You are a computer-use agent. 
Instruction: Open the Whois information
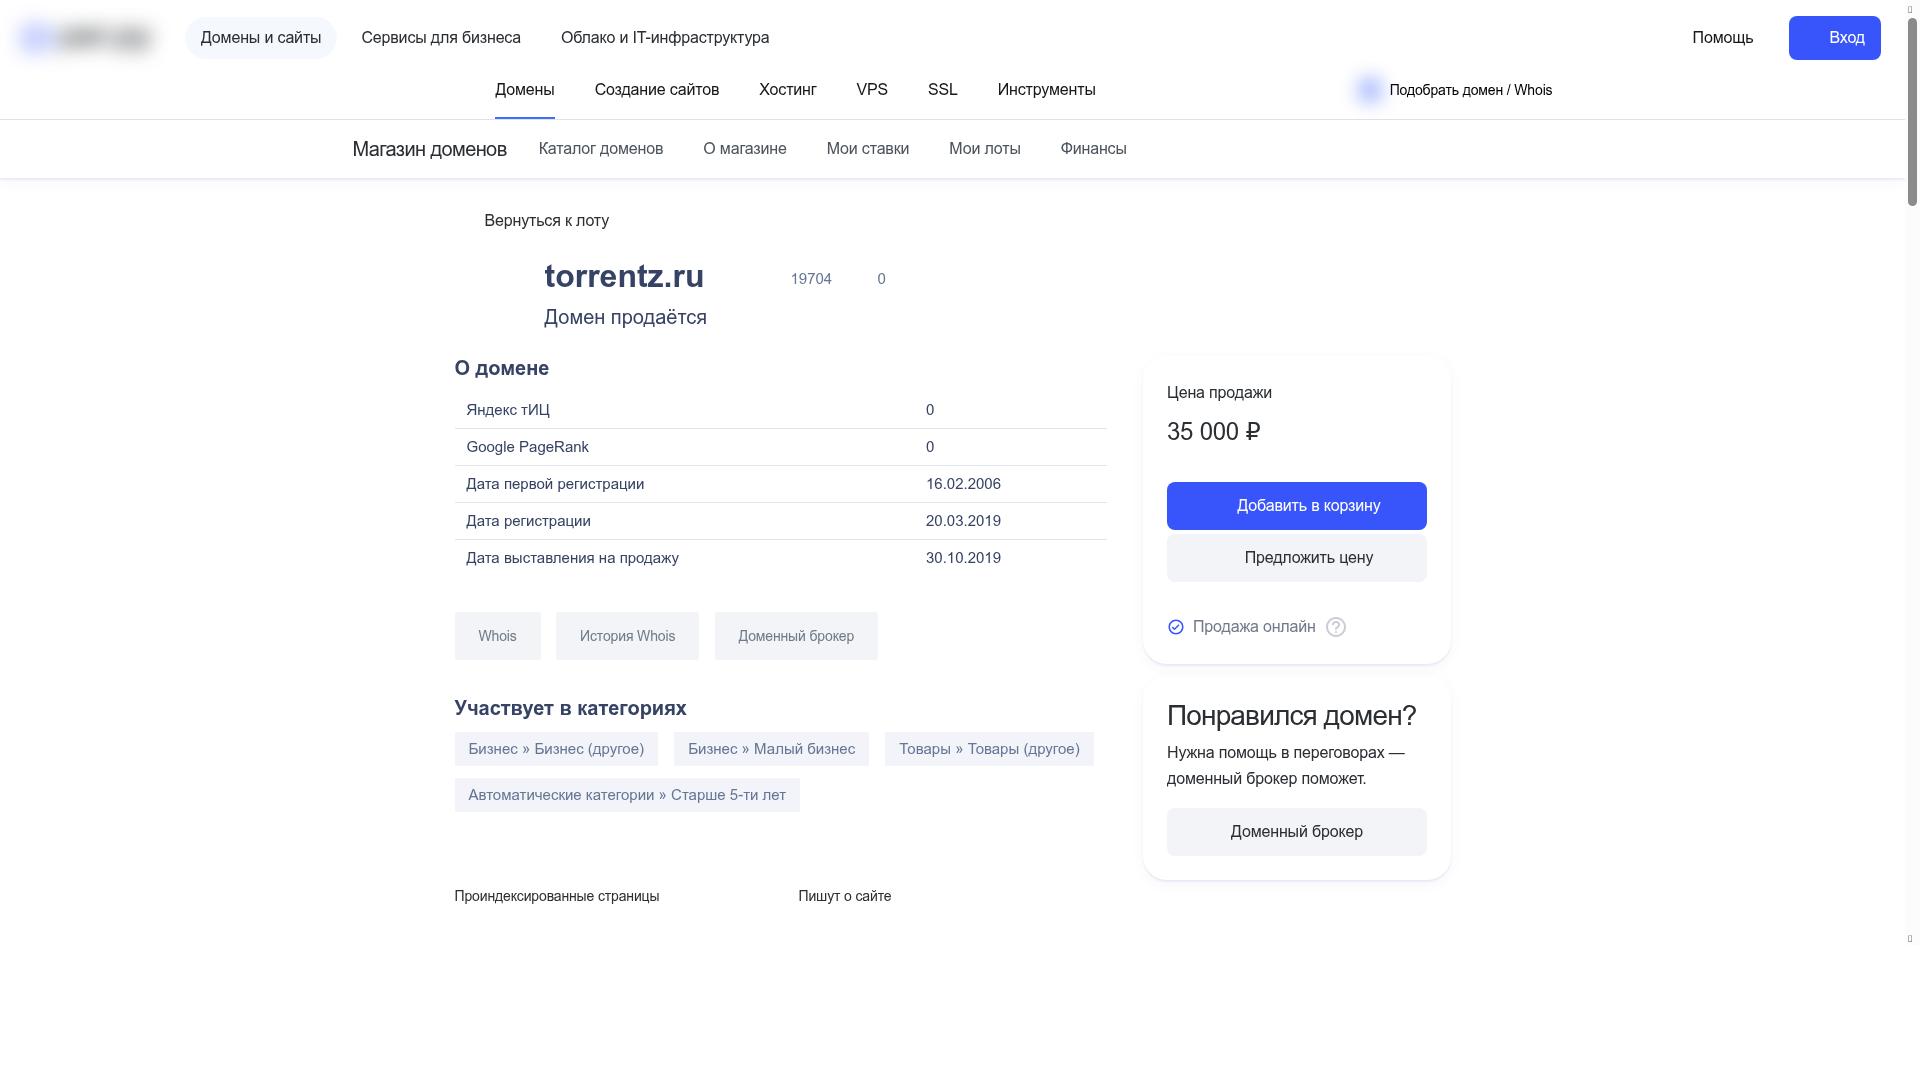pyautogui.click(x=497, y=636)
